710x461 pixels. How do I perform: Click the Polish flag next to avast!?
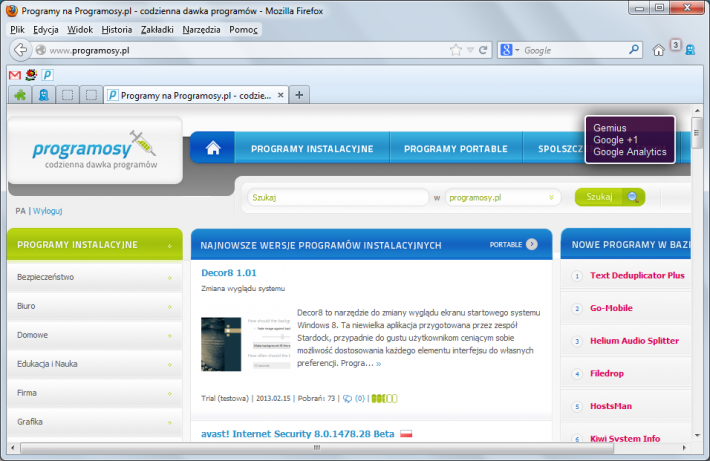(406, 434)
